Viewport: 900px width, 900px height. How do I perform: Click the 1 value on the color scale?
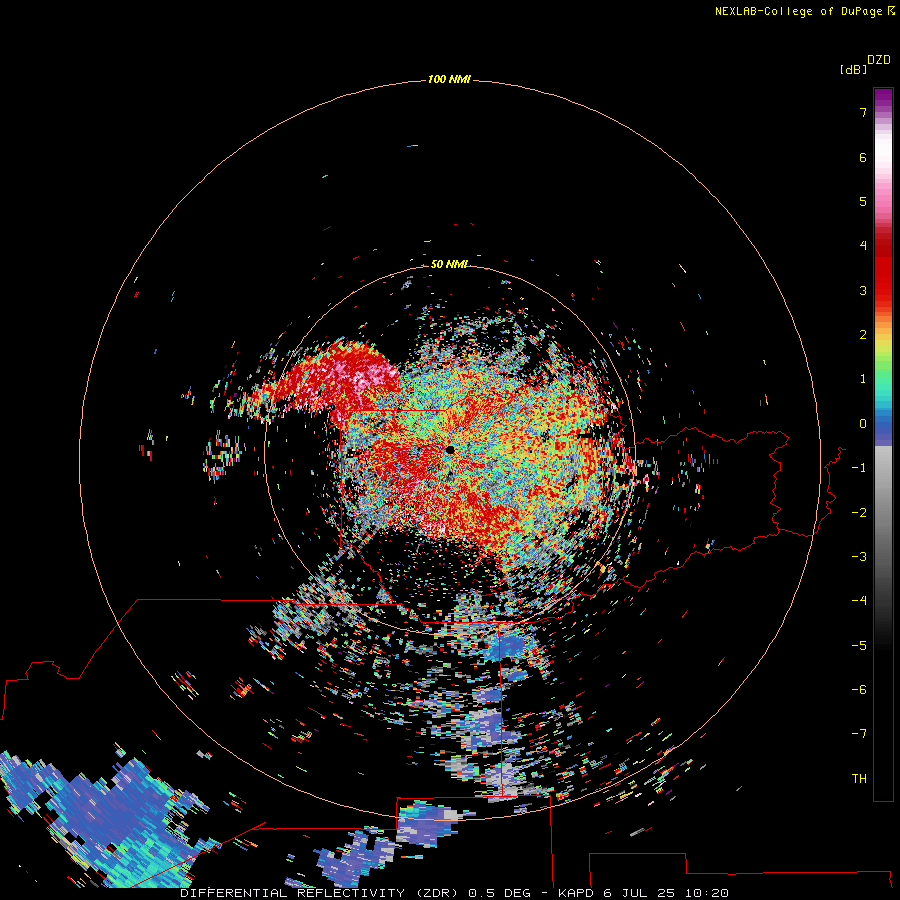pyautogui.click(x=863, y=379)
